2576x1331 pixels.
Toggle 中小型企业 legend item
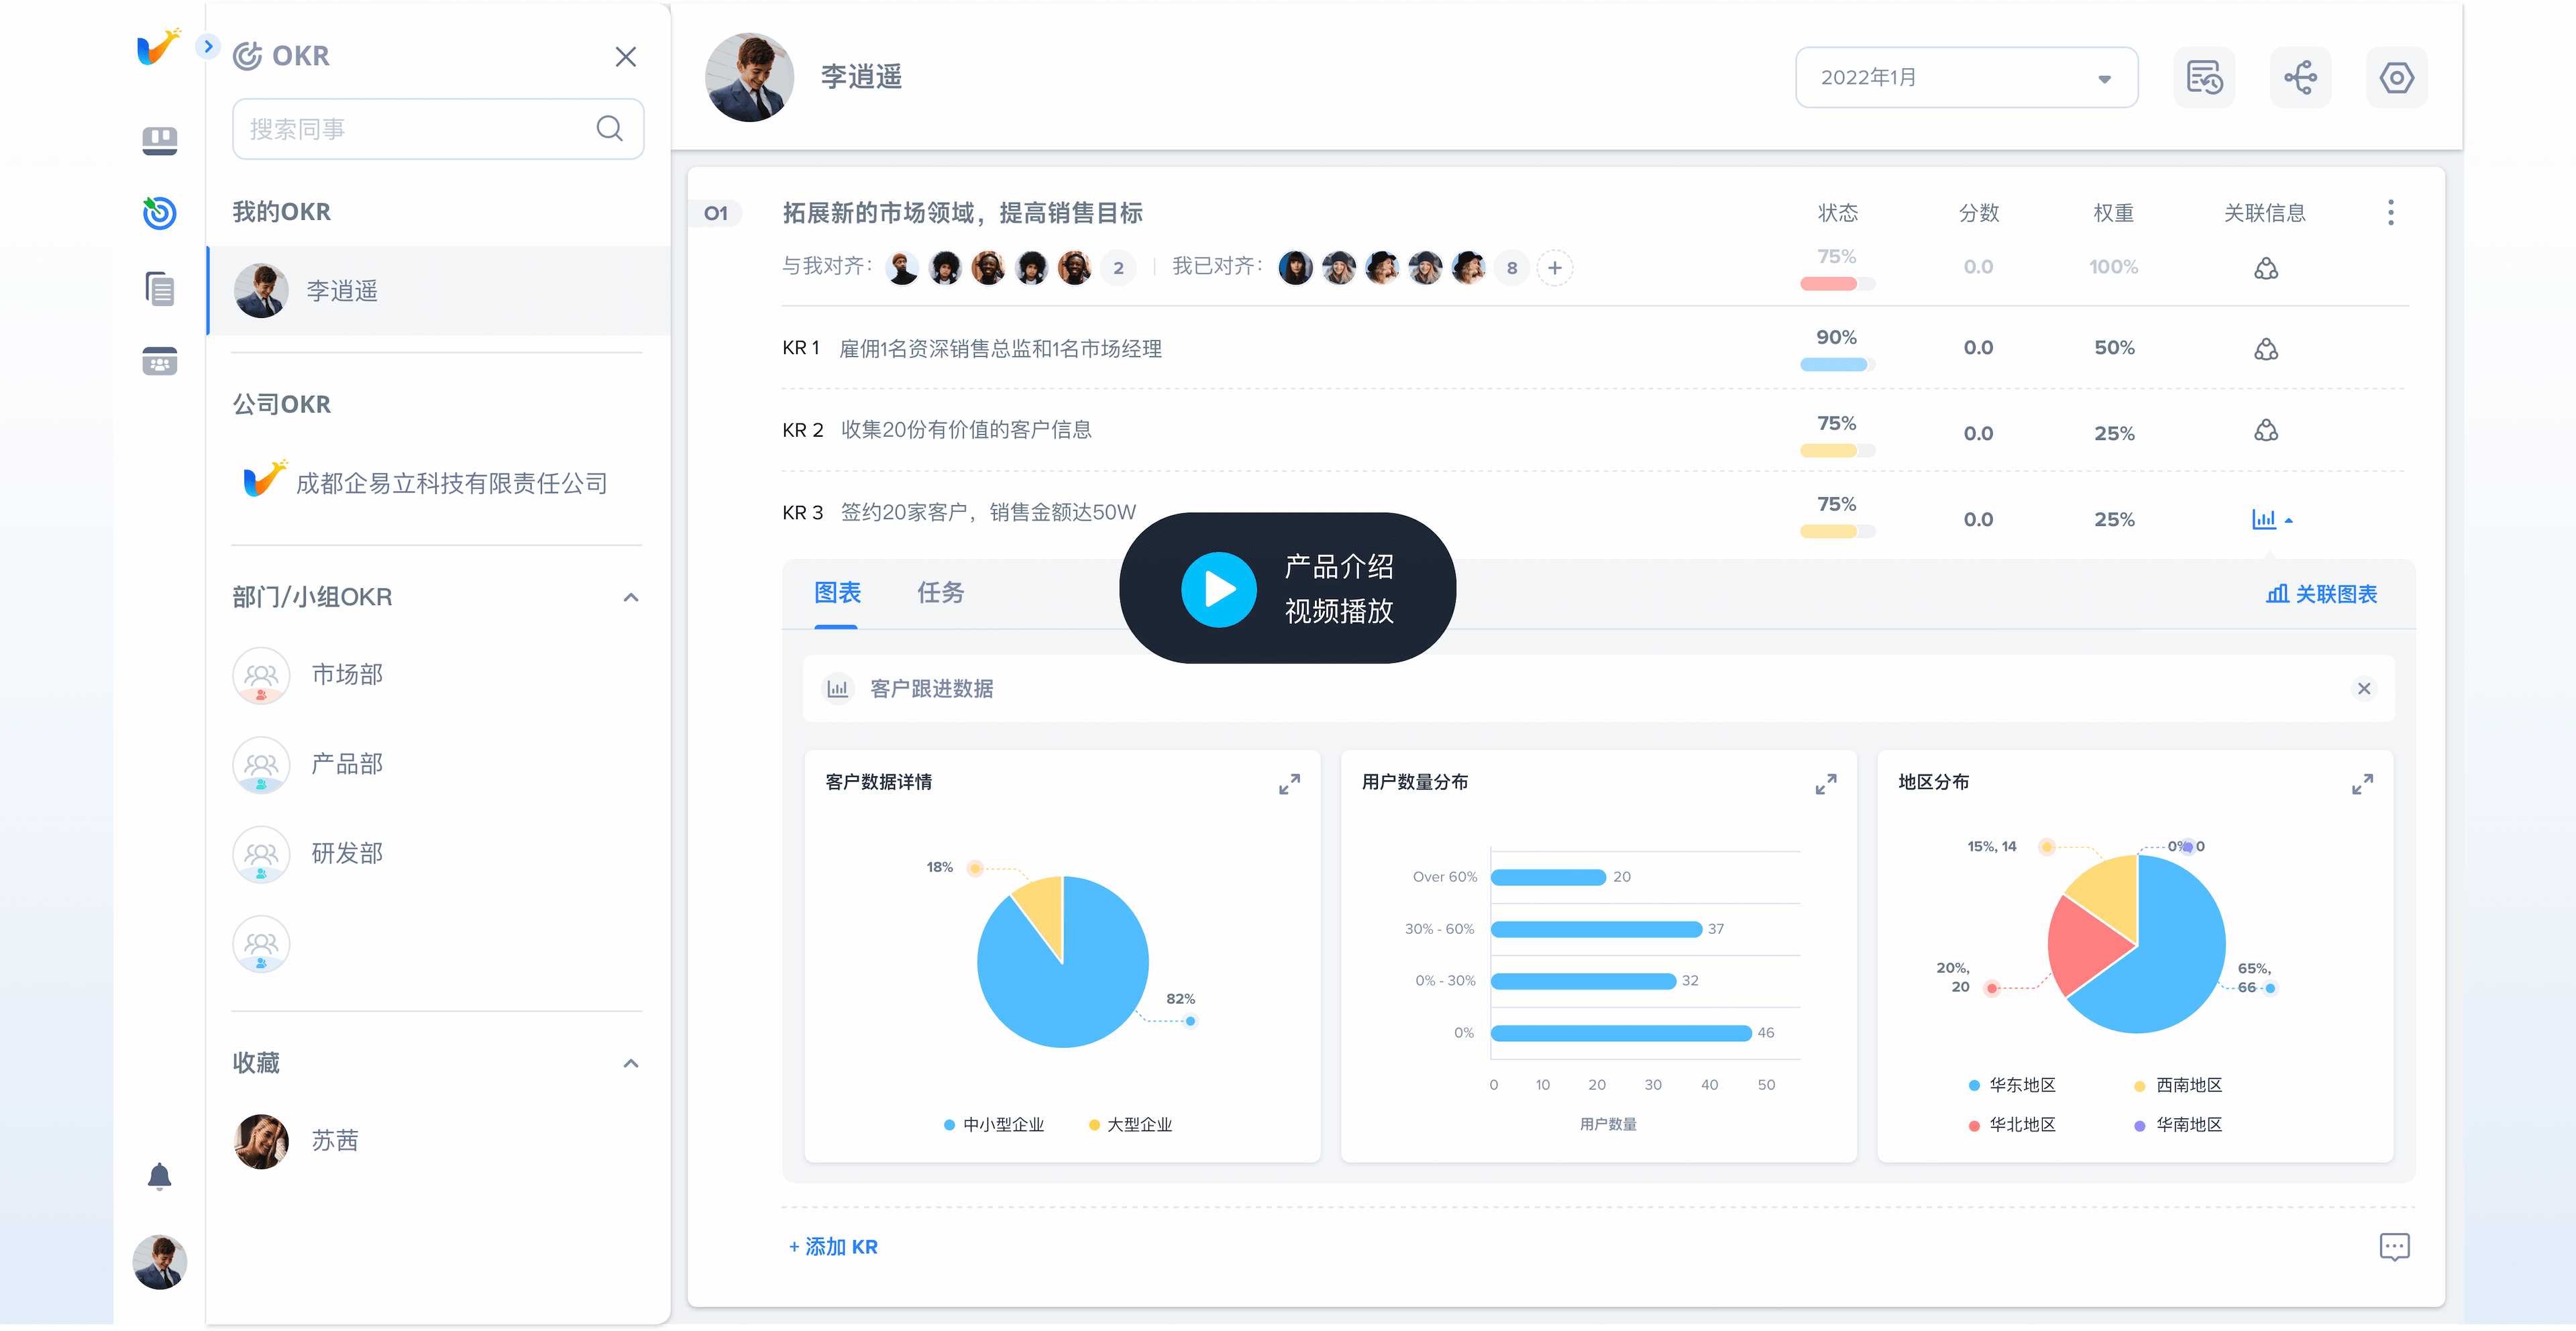pos(994,1125)
